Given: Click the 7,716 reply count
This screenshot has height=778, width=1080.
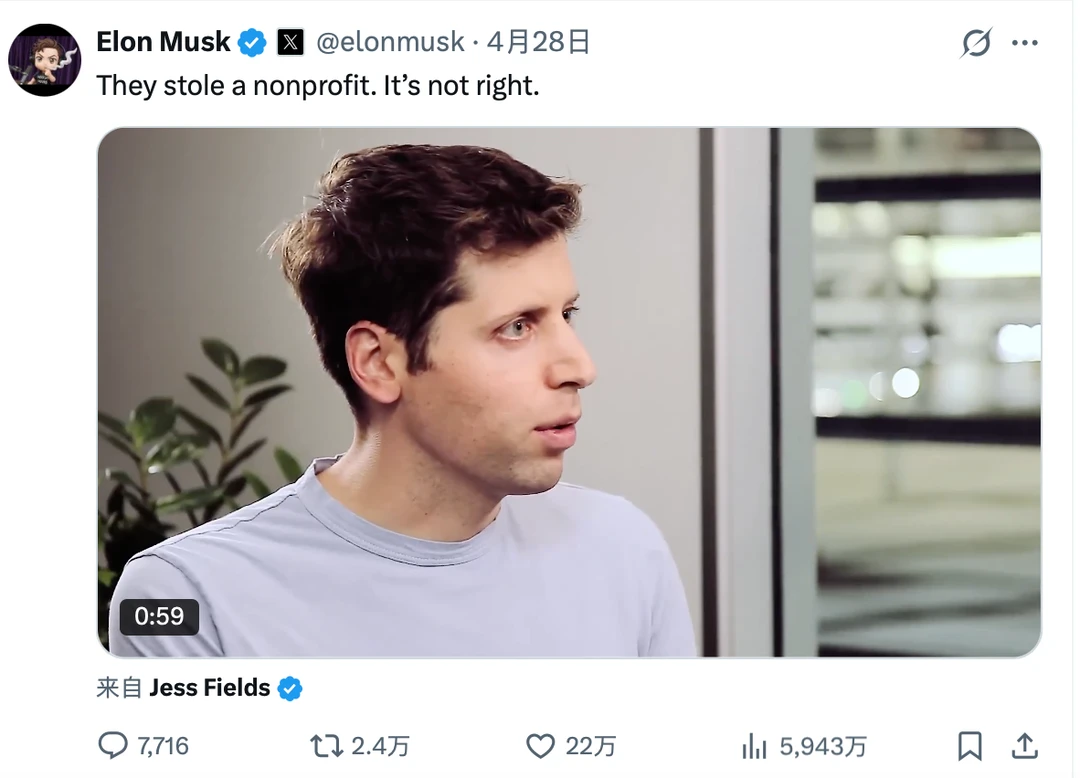Looking at the screenshot, I should point(163,746).
